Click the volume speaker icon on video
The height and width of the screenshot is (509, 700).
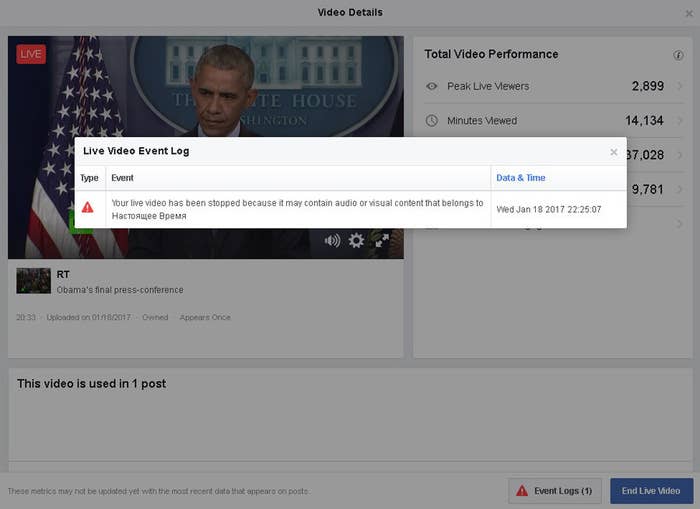(x=333, y=241)
